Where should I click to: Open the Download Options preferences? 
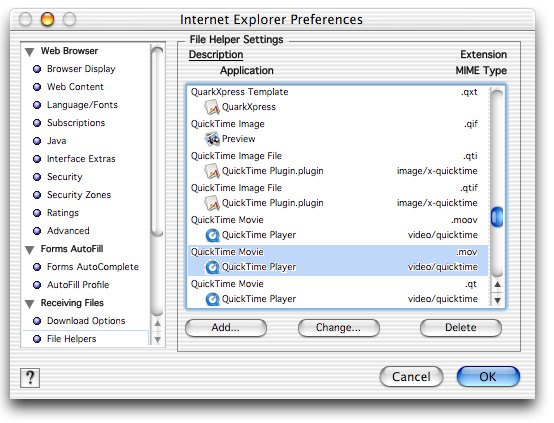point(86,321)
